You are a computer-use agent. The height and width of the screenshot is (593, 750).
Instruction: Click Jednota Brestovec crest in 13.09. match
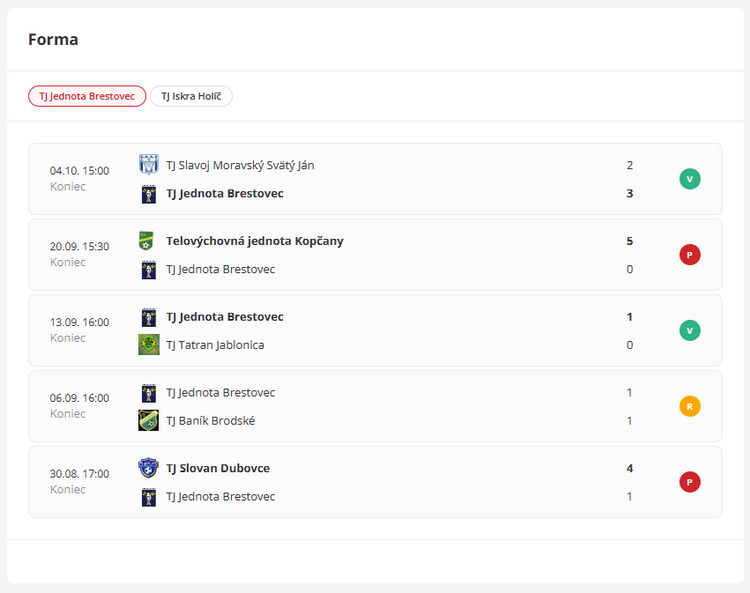pyautogui.click(x=149, y=317)
